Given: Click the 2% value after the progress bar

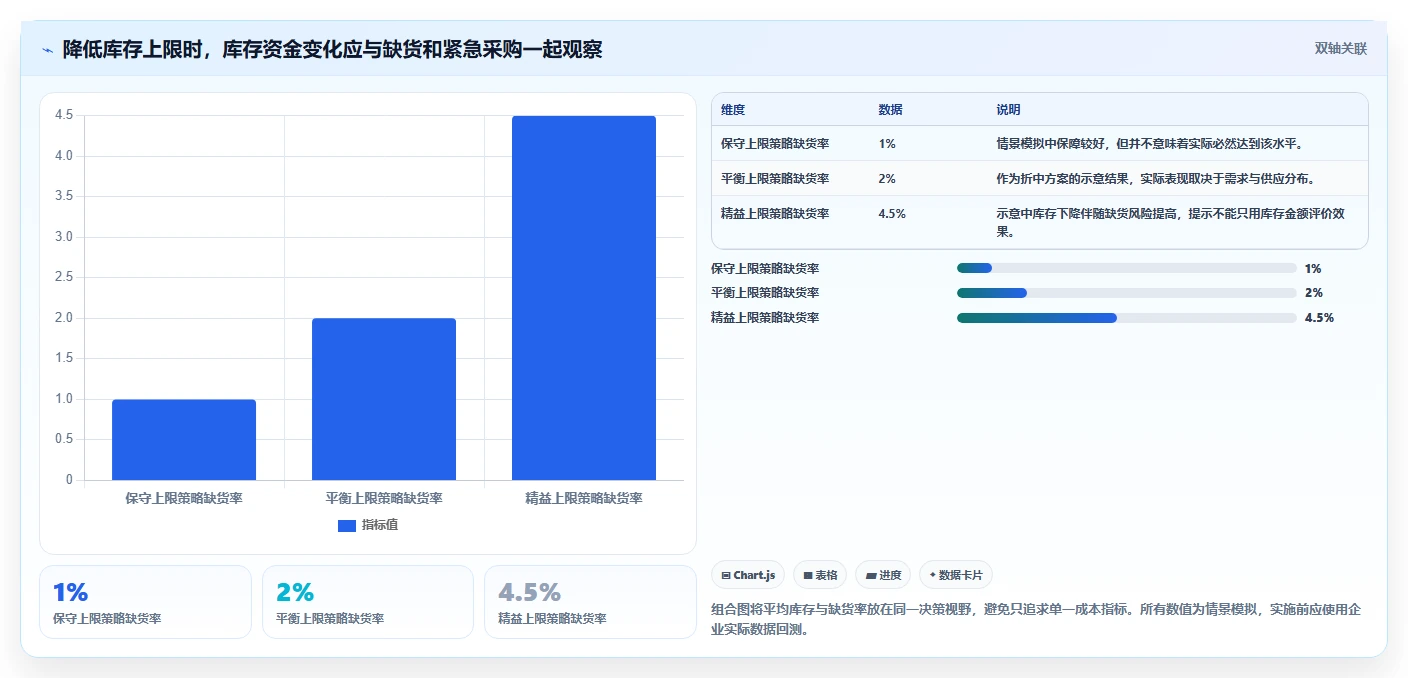Looking at the screenshot, I should point(1313,293).
